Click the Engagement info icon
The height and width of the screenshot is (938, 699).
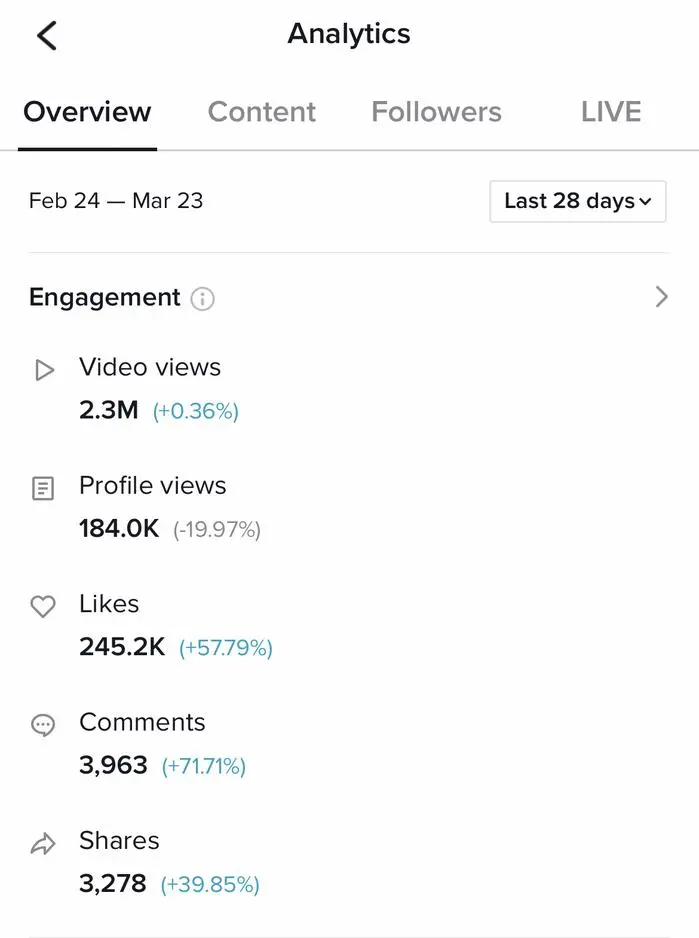202,299
